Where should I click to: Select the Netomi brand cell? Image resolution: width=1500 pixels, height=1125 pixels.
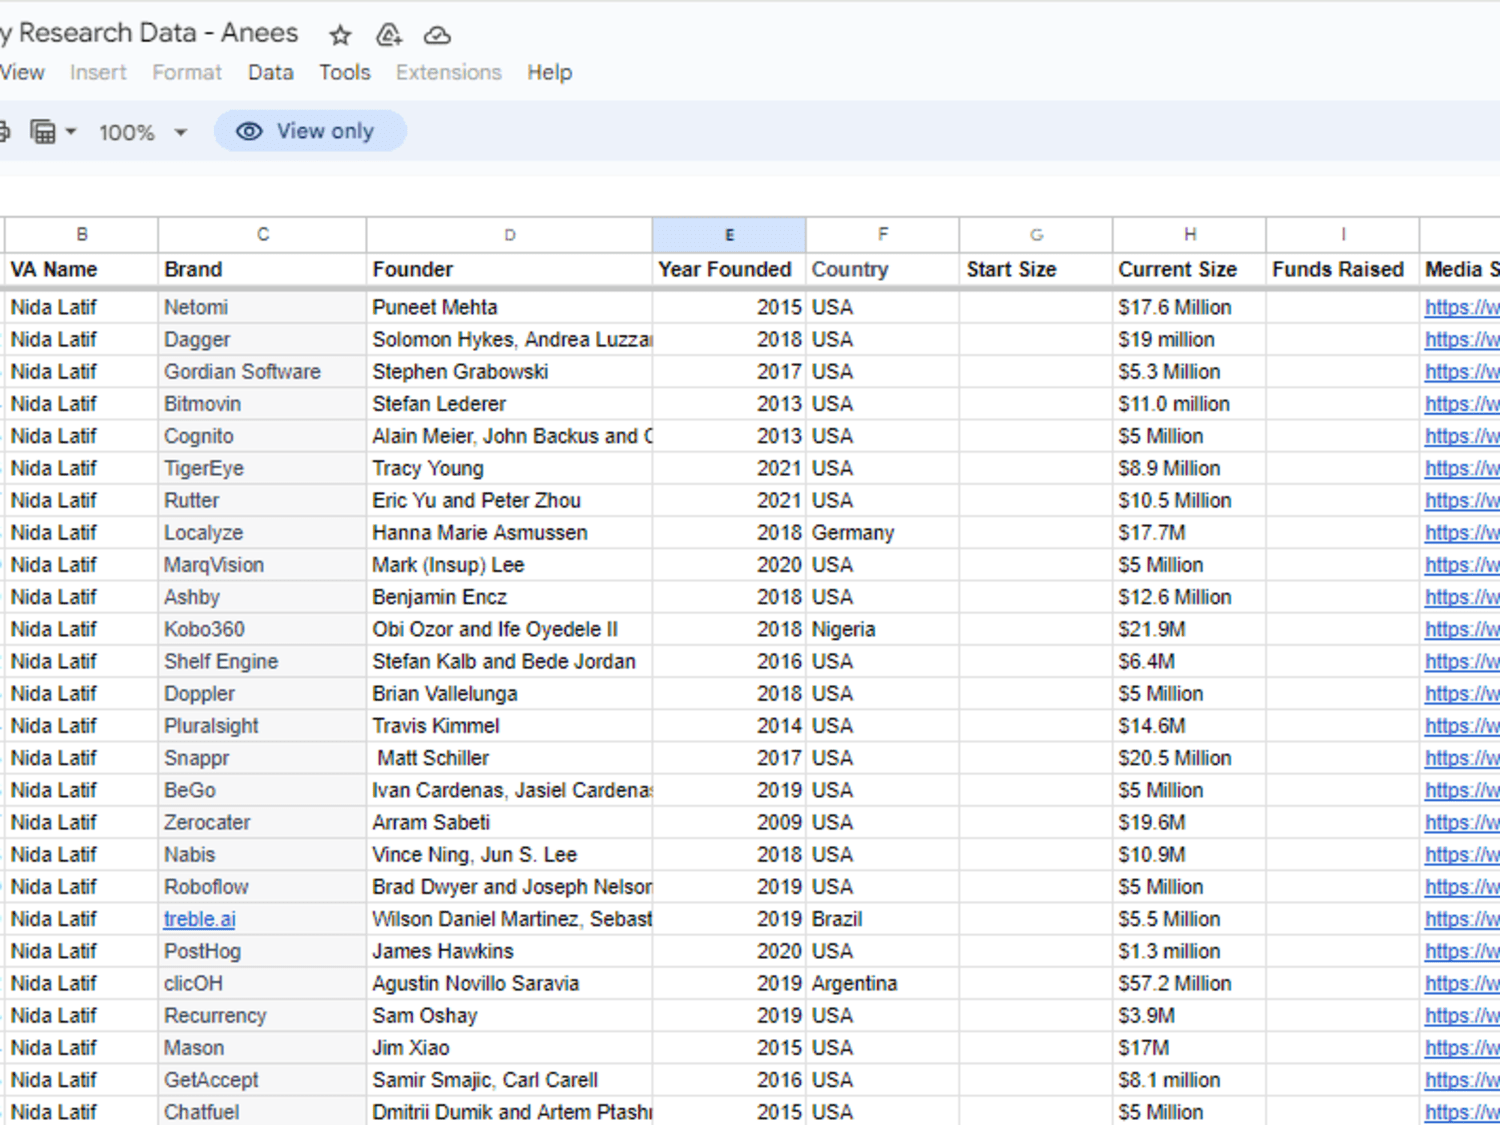tap(263, 307)
